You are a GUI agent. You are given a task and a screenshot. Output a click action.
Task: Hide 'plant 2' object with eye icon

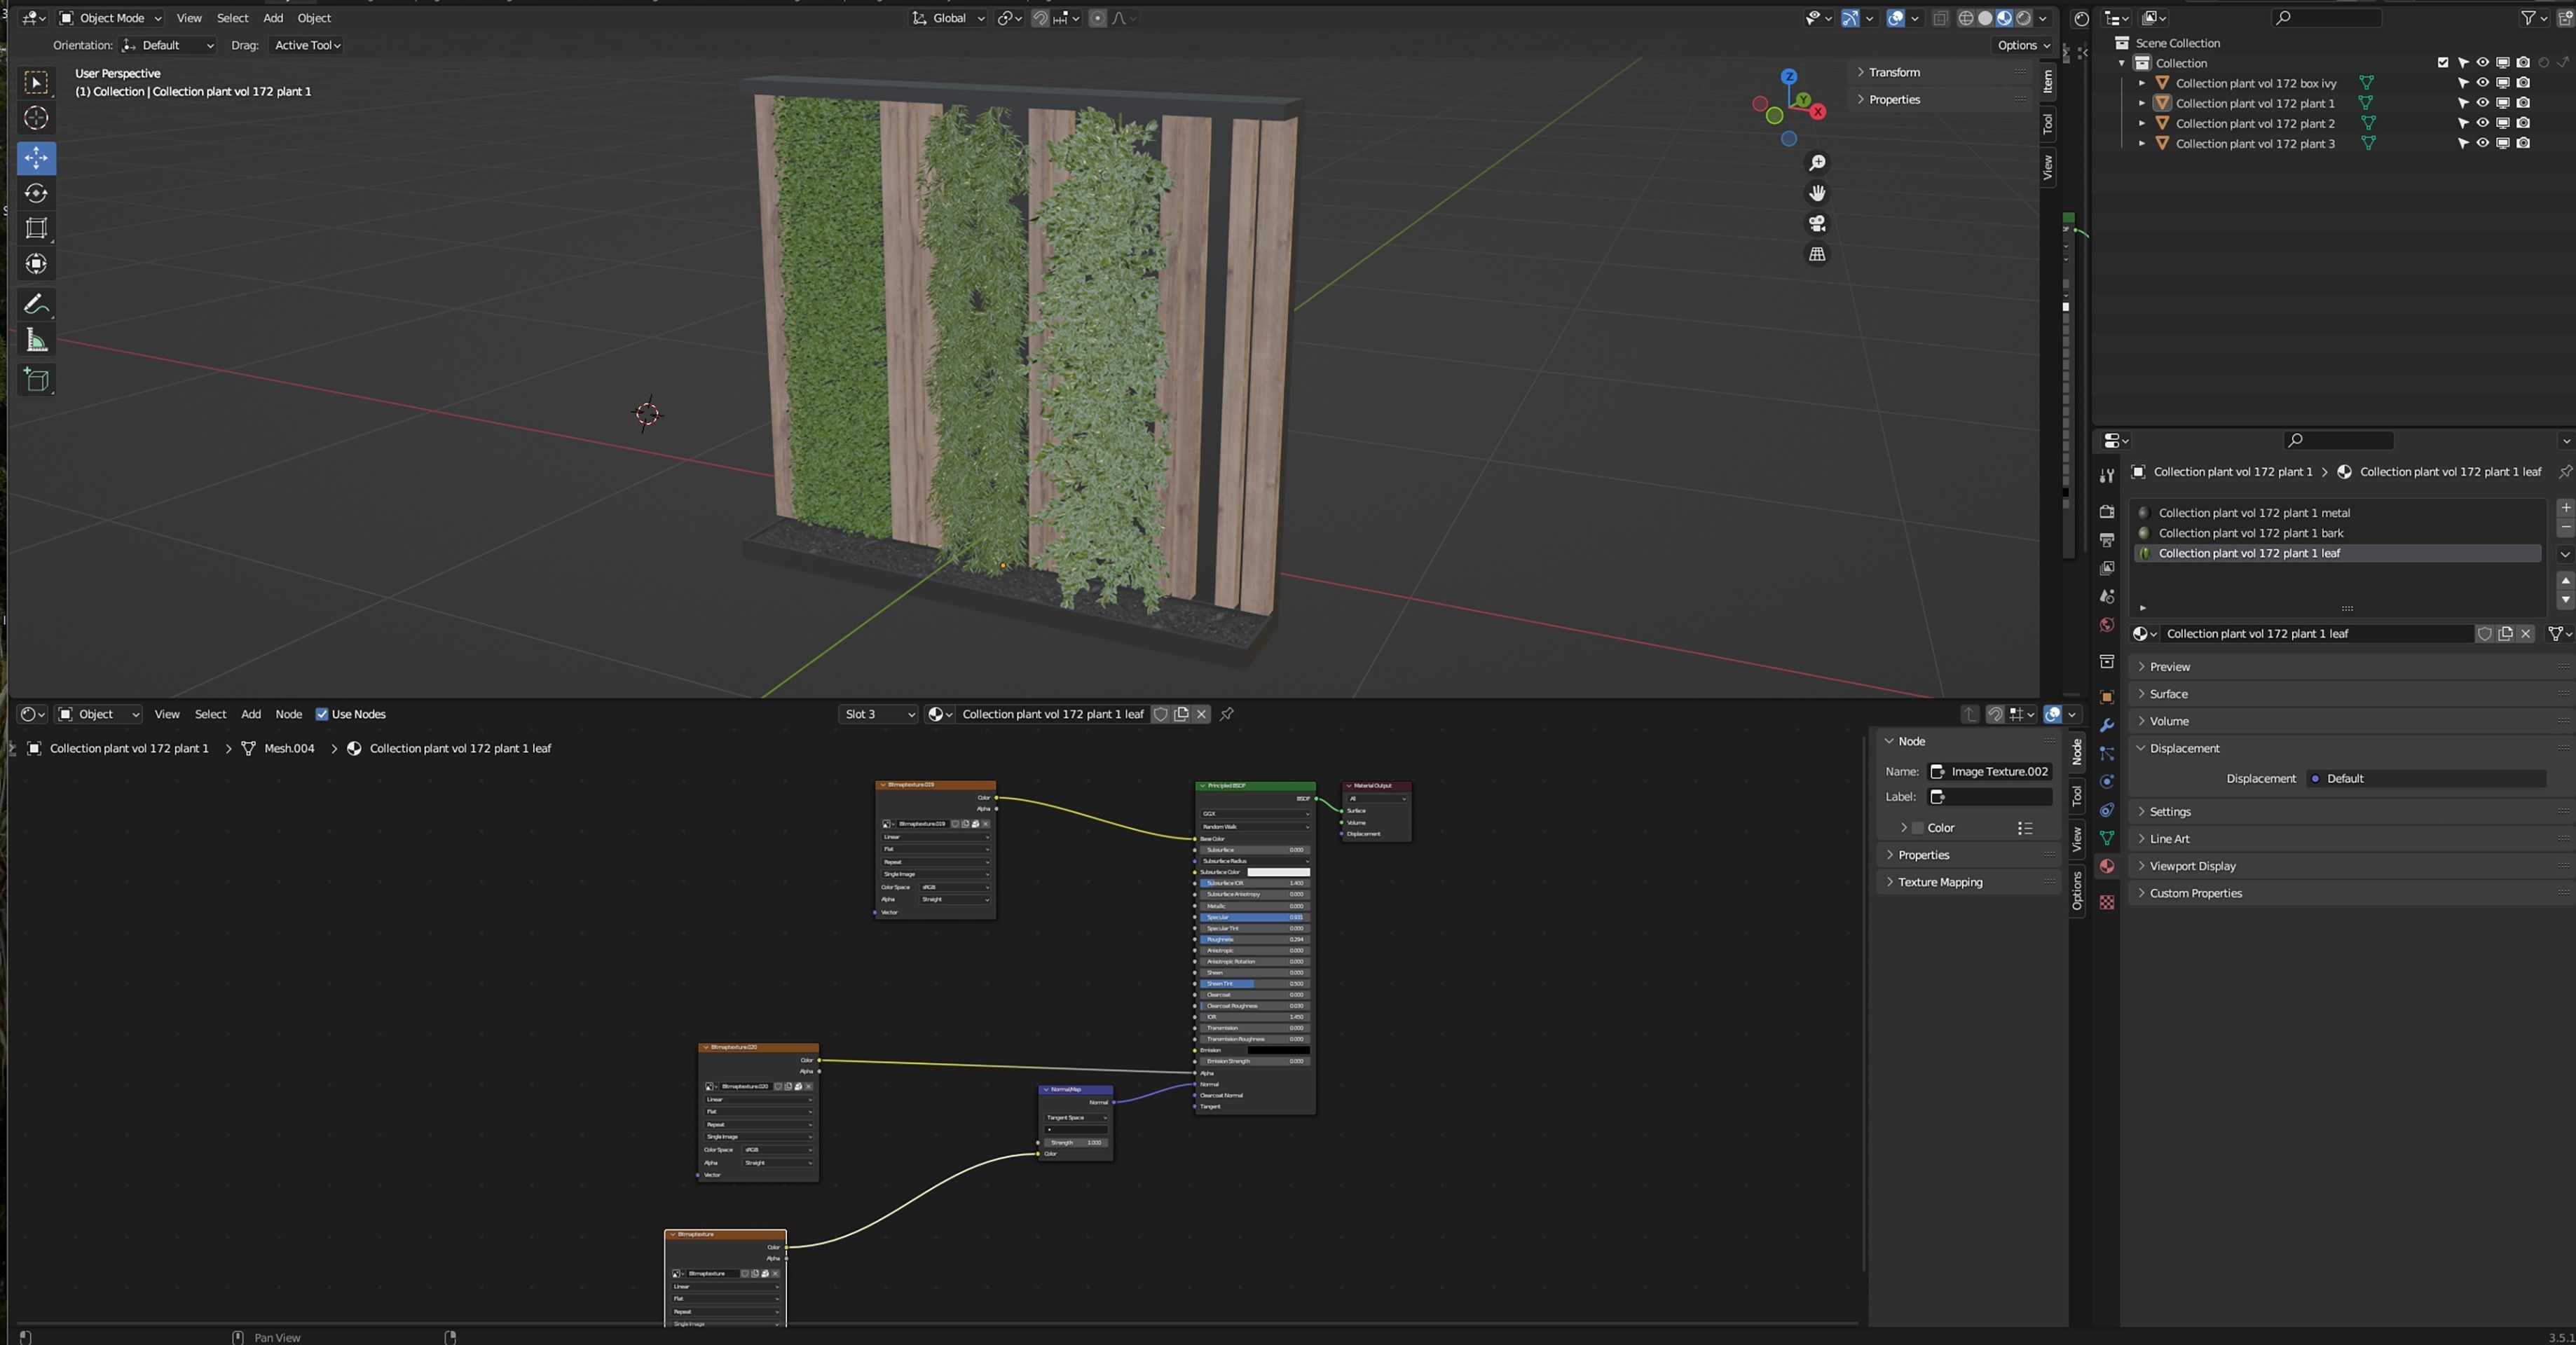2482,123
